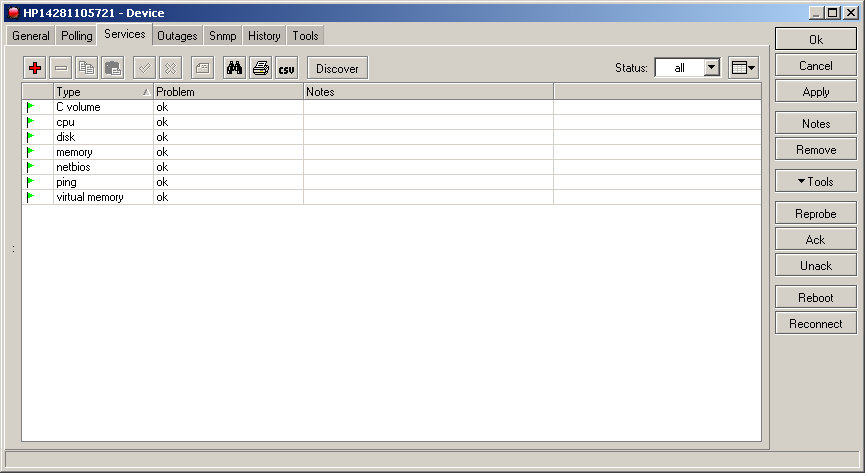Close the Device window
This screenshot has width=865, height=473.
(851, 13)
